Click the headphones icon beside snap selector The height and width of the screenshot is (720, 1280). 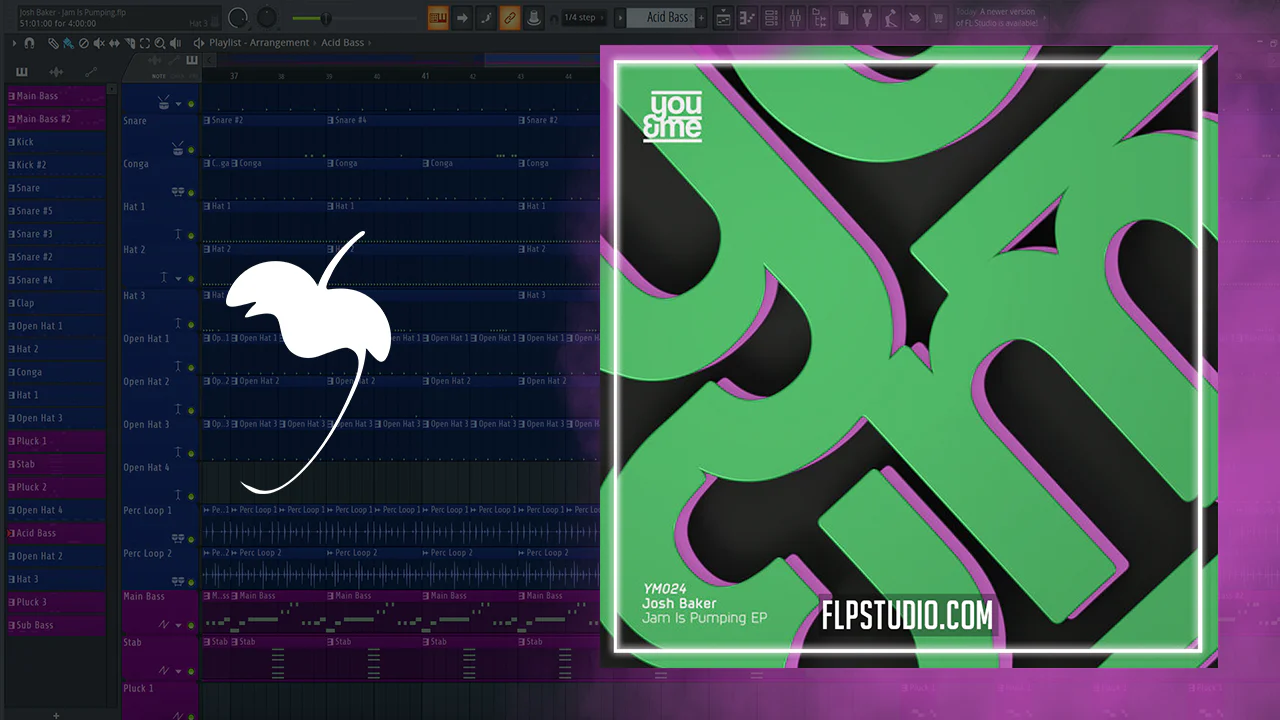click(x=554, y=18)
